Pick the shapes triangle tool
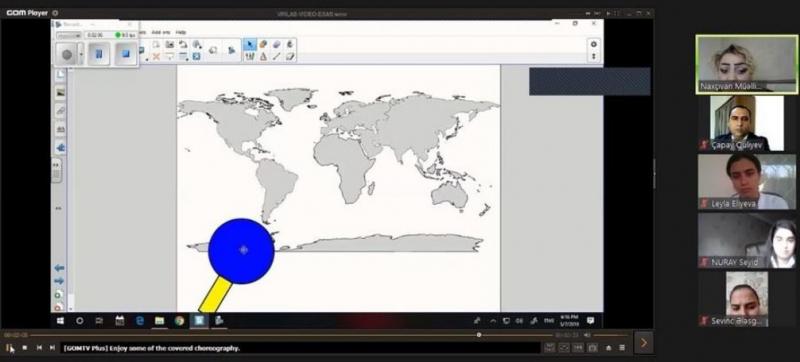Viewport: 800px width, 362px height. (x=263, y=56)
